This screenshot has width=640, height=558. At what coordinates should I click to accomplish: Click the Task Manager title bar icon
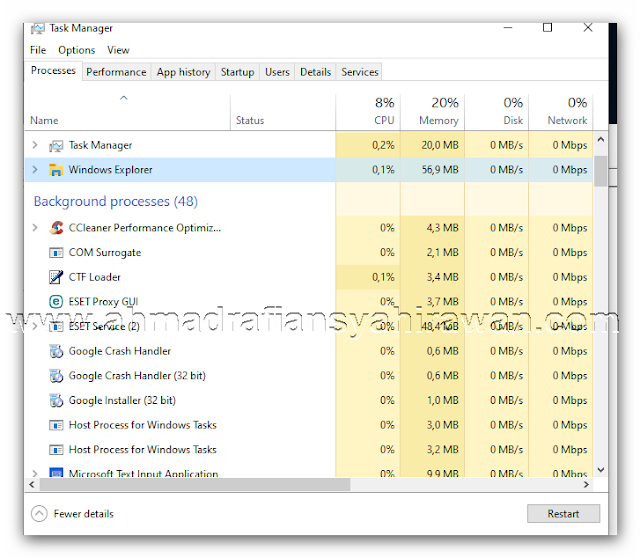pos(38,29)
